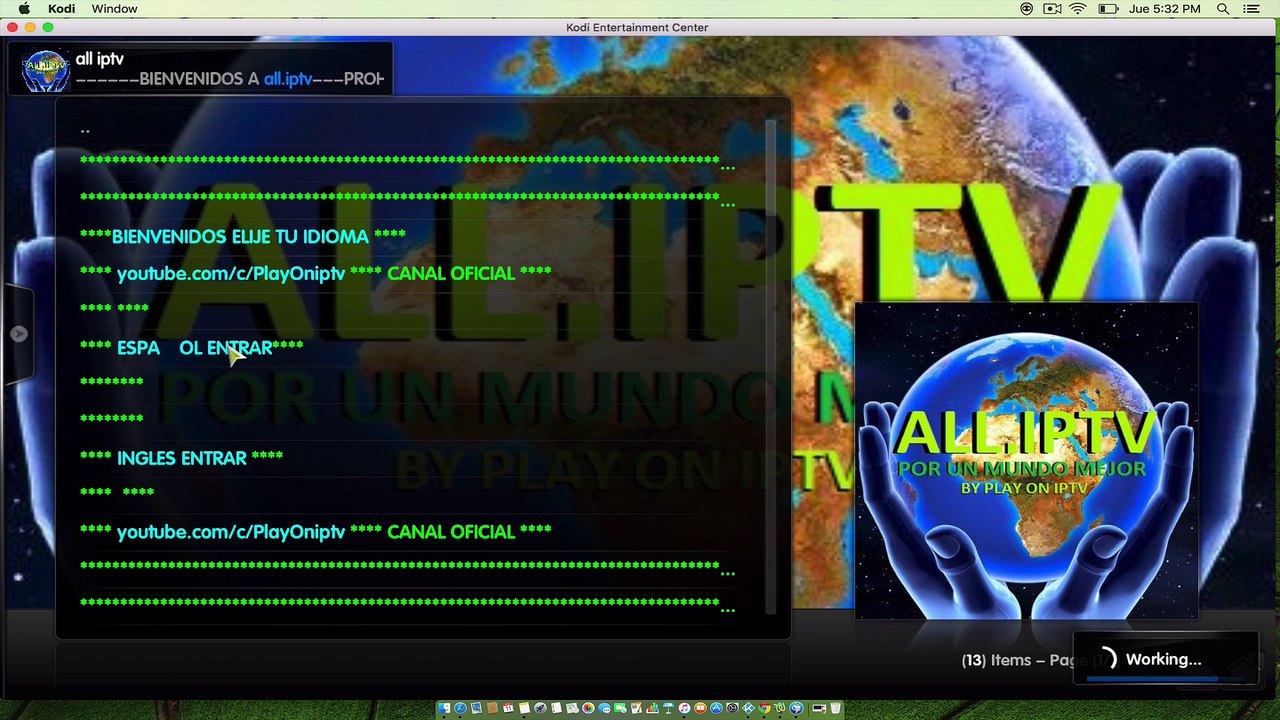This screenshot has height=720, width=1280.
Task: Click the ALL IPTV globe thumbnail
Action: click(x=1026, y=462)
